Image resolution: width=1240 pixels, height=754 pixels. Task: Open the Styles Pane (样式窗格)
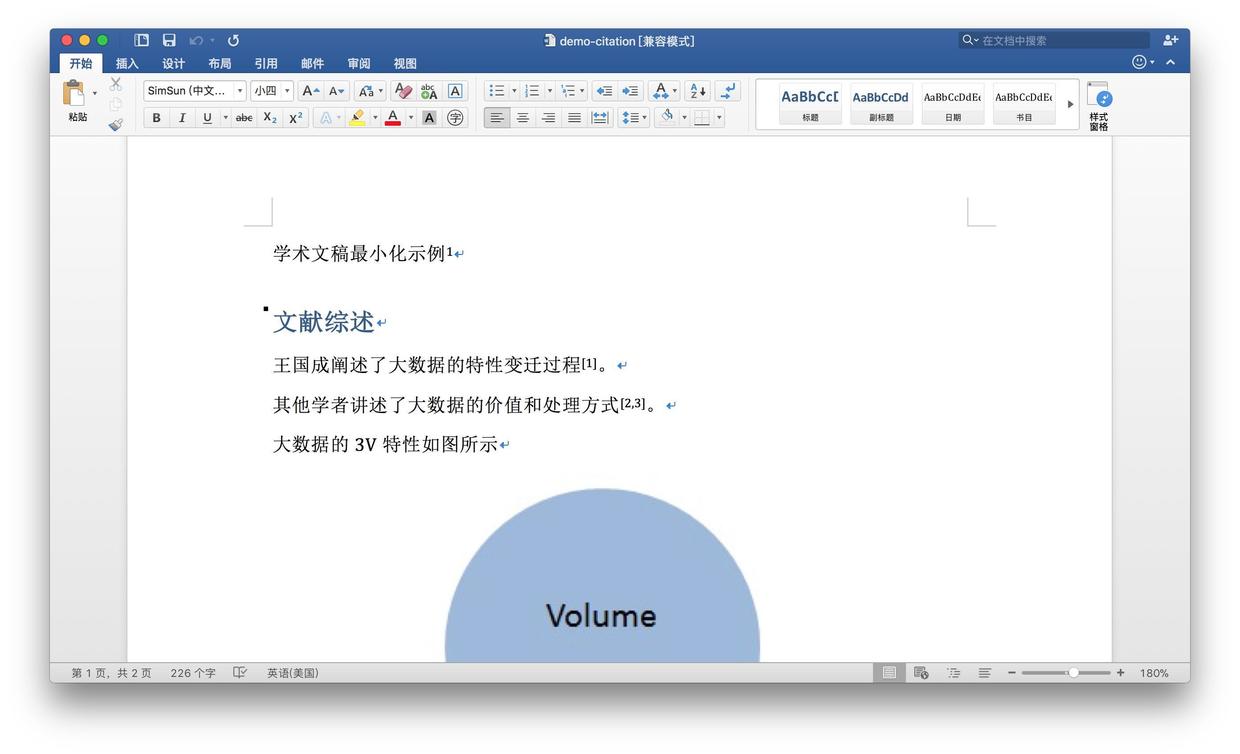click(x=1099, y=106)
